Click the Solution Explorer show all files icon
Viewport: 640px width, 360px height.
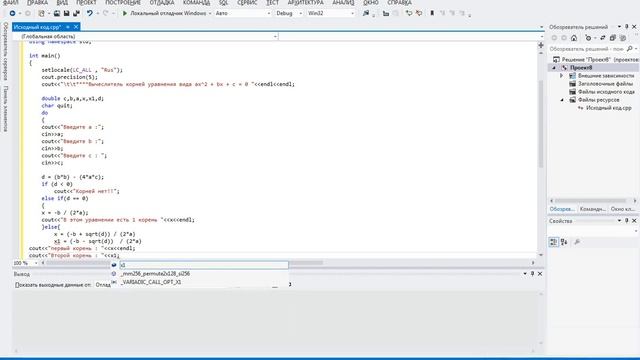point(623,38)
